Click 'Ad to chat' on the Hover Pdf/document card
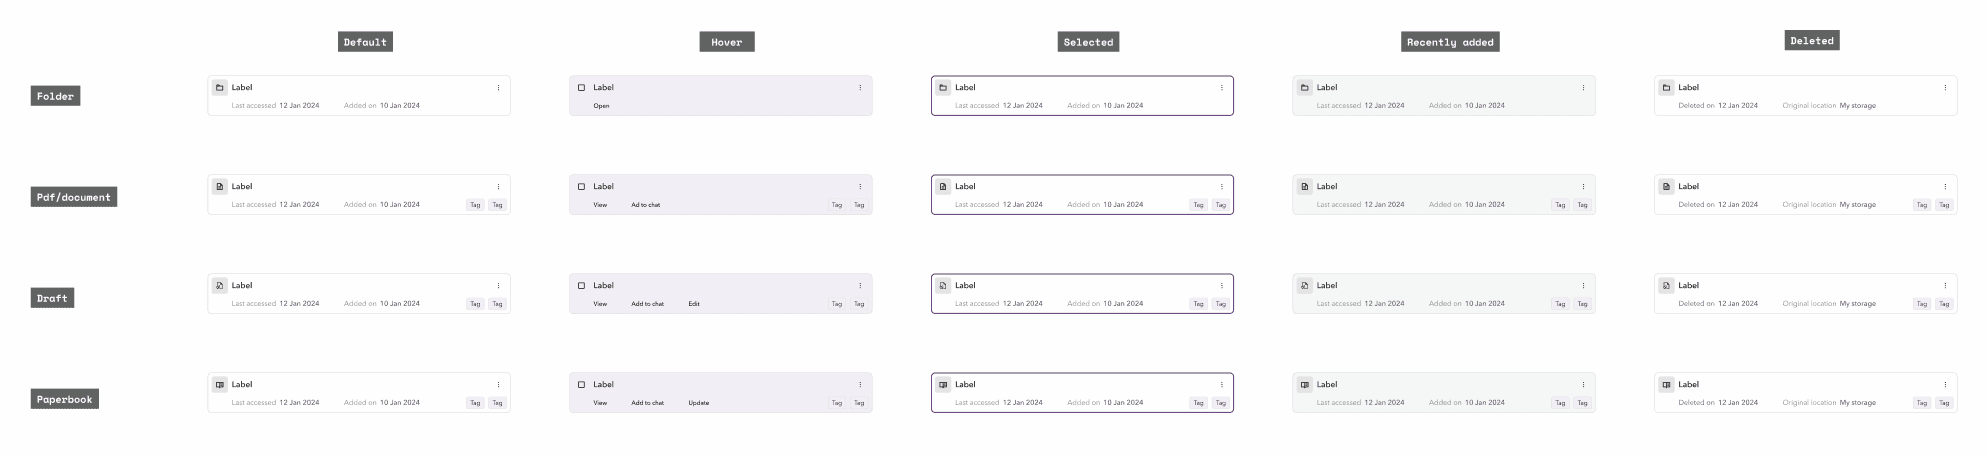This screenshot has width=1986, height=456. click(x=646, y=205)
